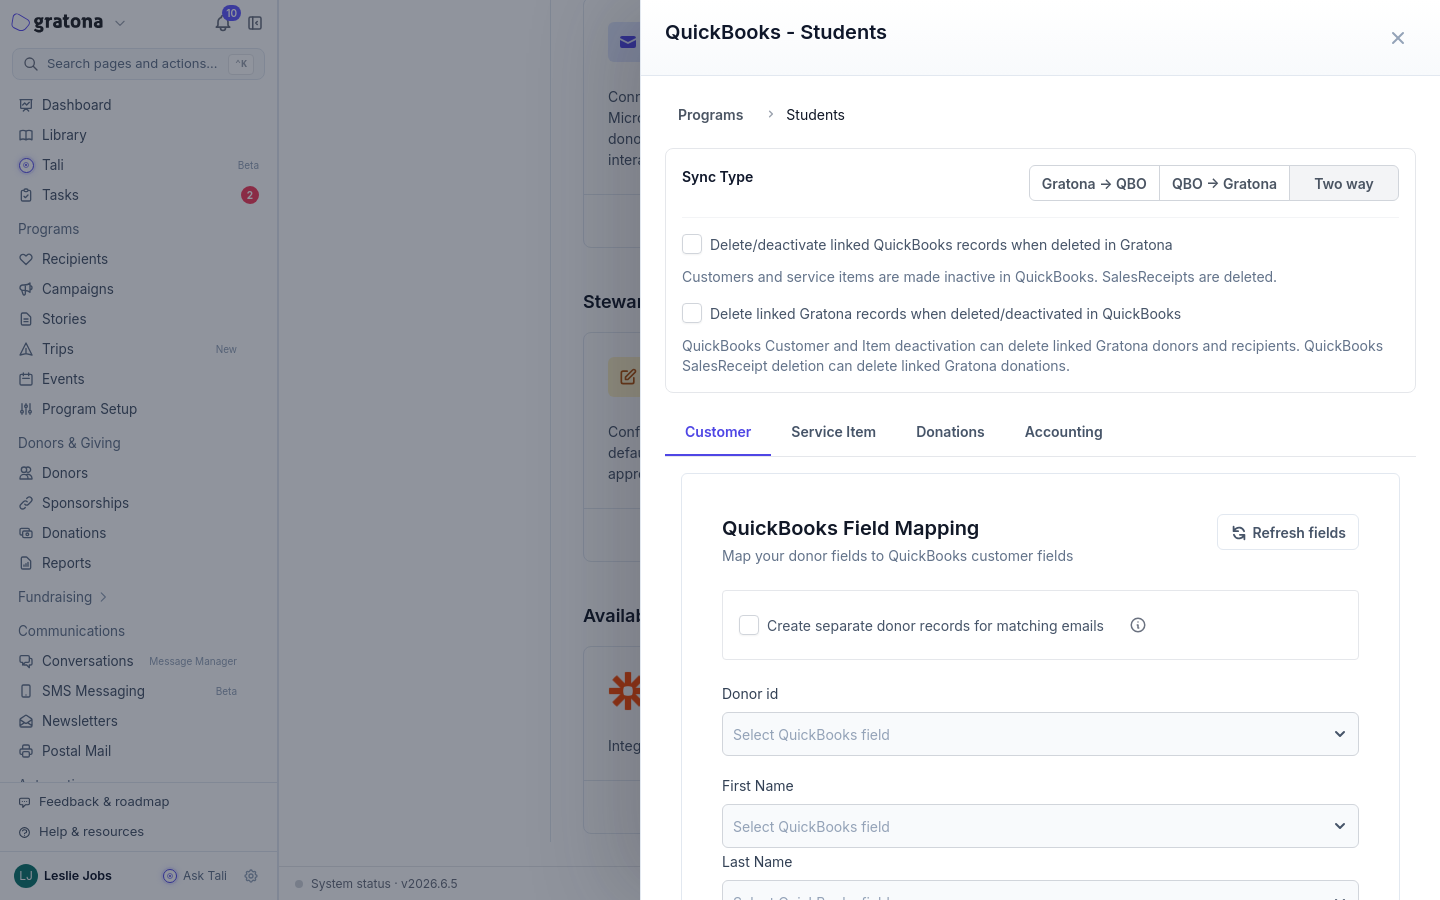Click the info icon beside matching emails
Image resolution: width=1440 pixels, height=900 pixels.
tap(1138, 625)
